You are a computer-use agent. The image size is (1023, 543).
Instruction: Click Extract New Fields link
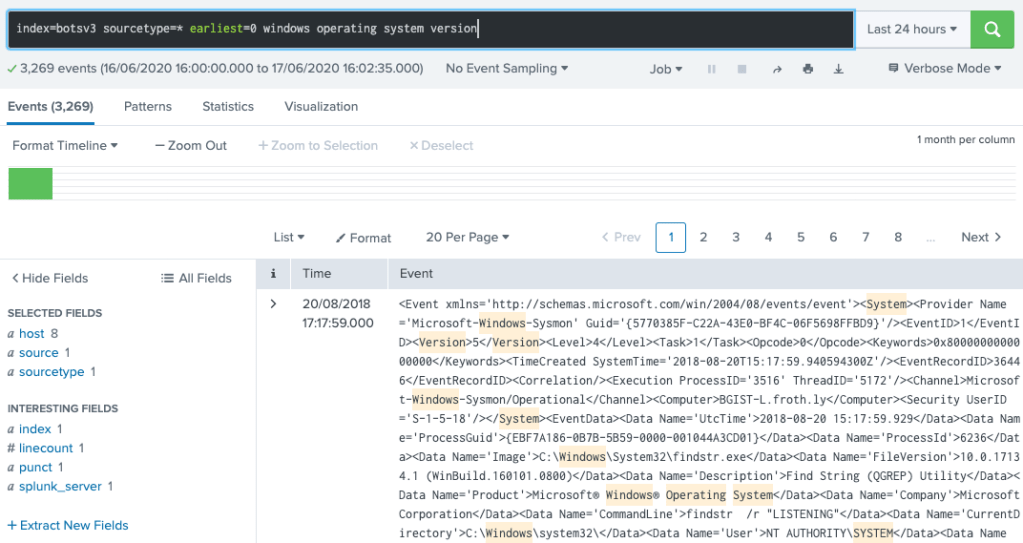pos(68,525)
